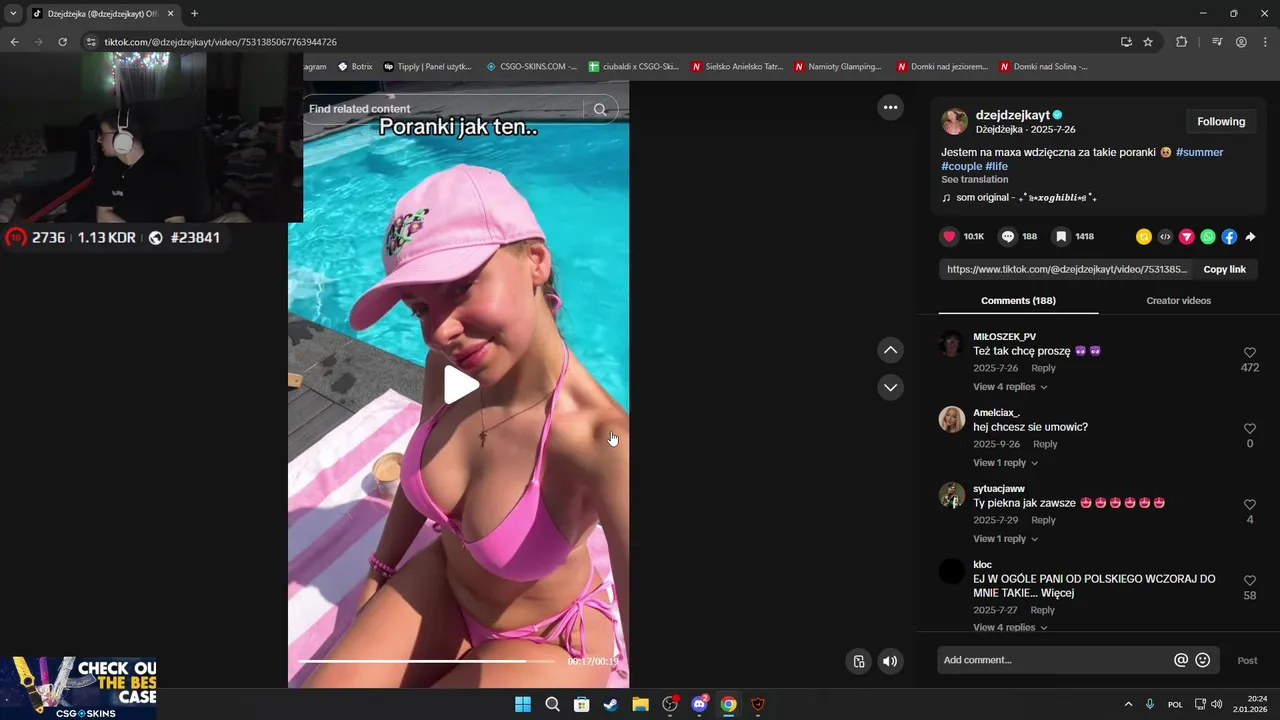Screen dimensions: 1280x720
Task: Click the Copy link button
Action: [1224, 269]
